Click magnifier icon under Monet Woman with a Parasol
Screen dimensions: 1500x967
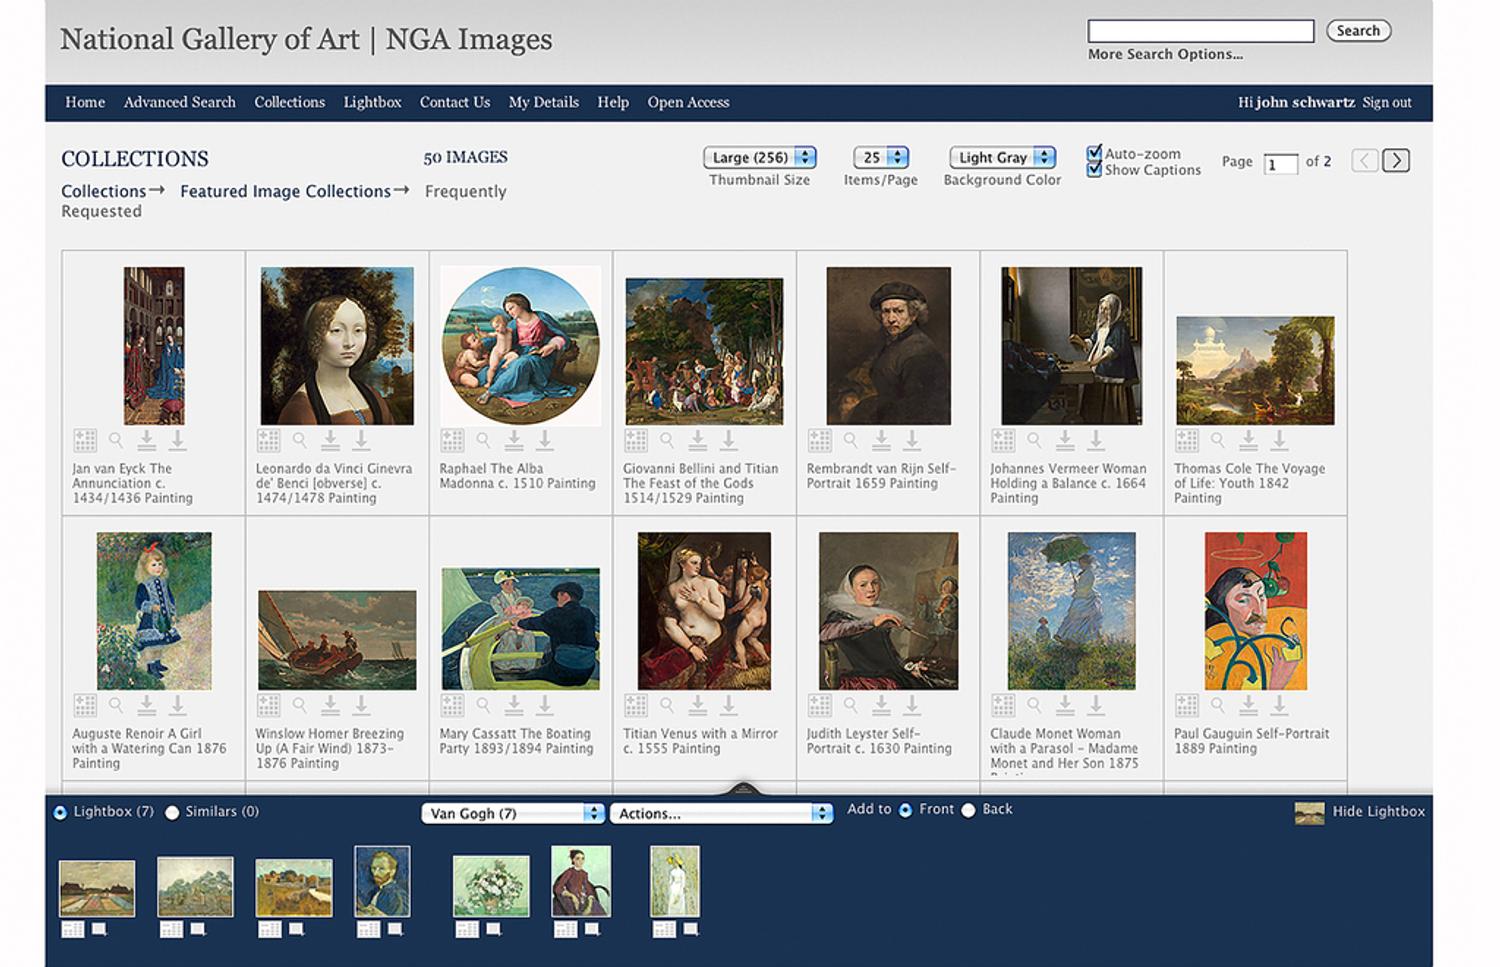click(1035, 706)
